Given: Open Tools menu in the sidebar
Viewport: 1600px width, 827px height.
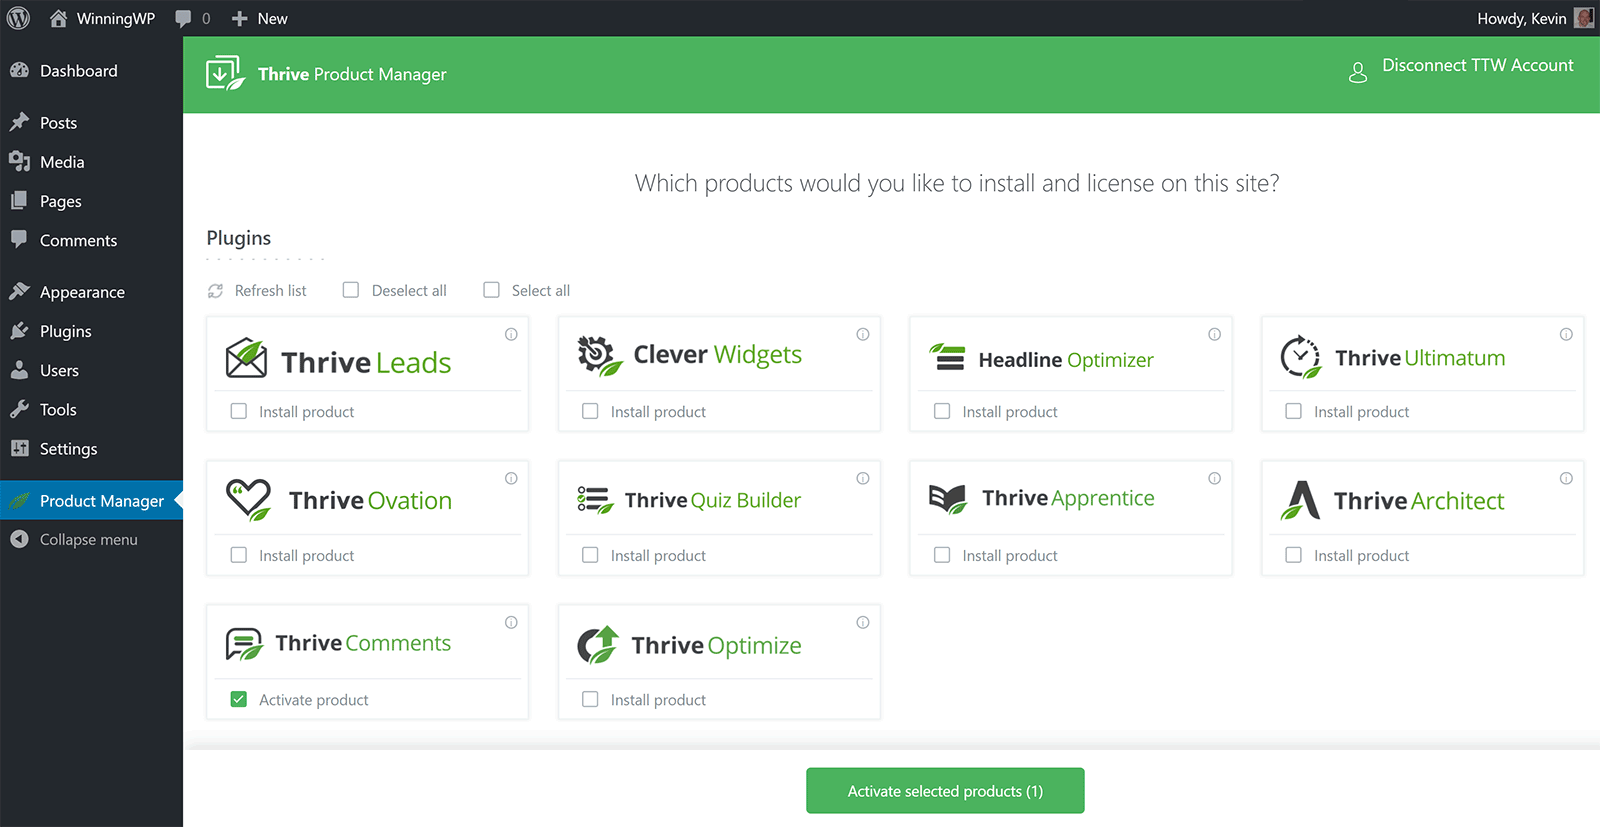Looking at the screenshot, I should coord(91,410).
